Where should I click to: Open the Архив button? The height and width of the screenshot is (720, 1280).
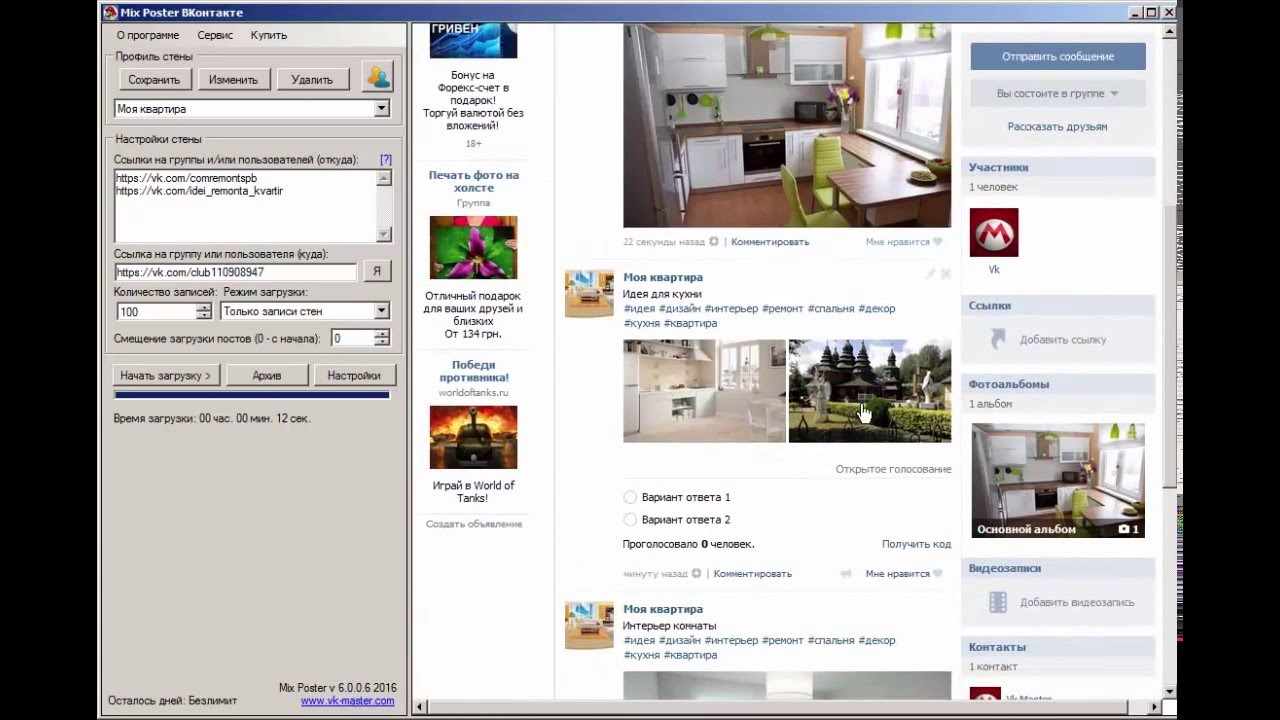(x=266, y=376)
